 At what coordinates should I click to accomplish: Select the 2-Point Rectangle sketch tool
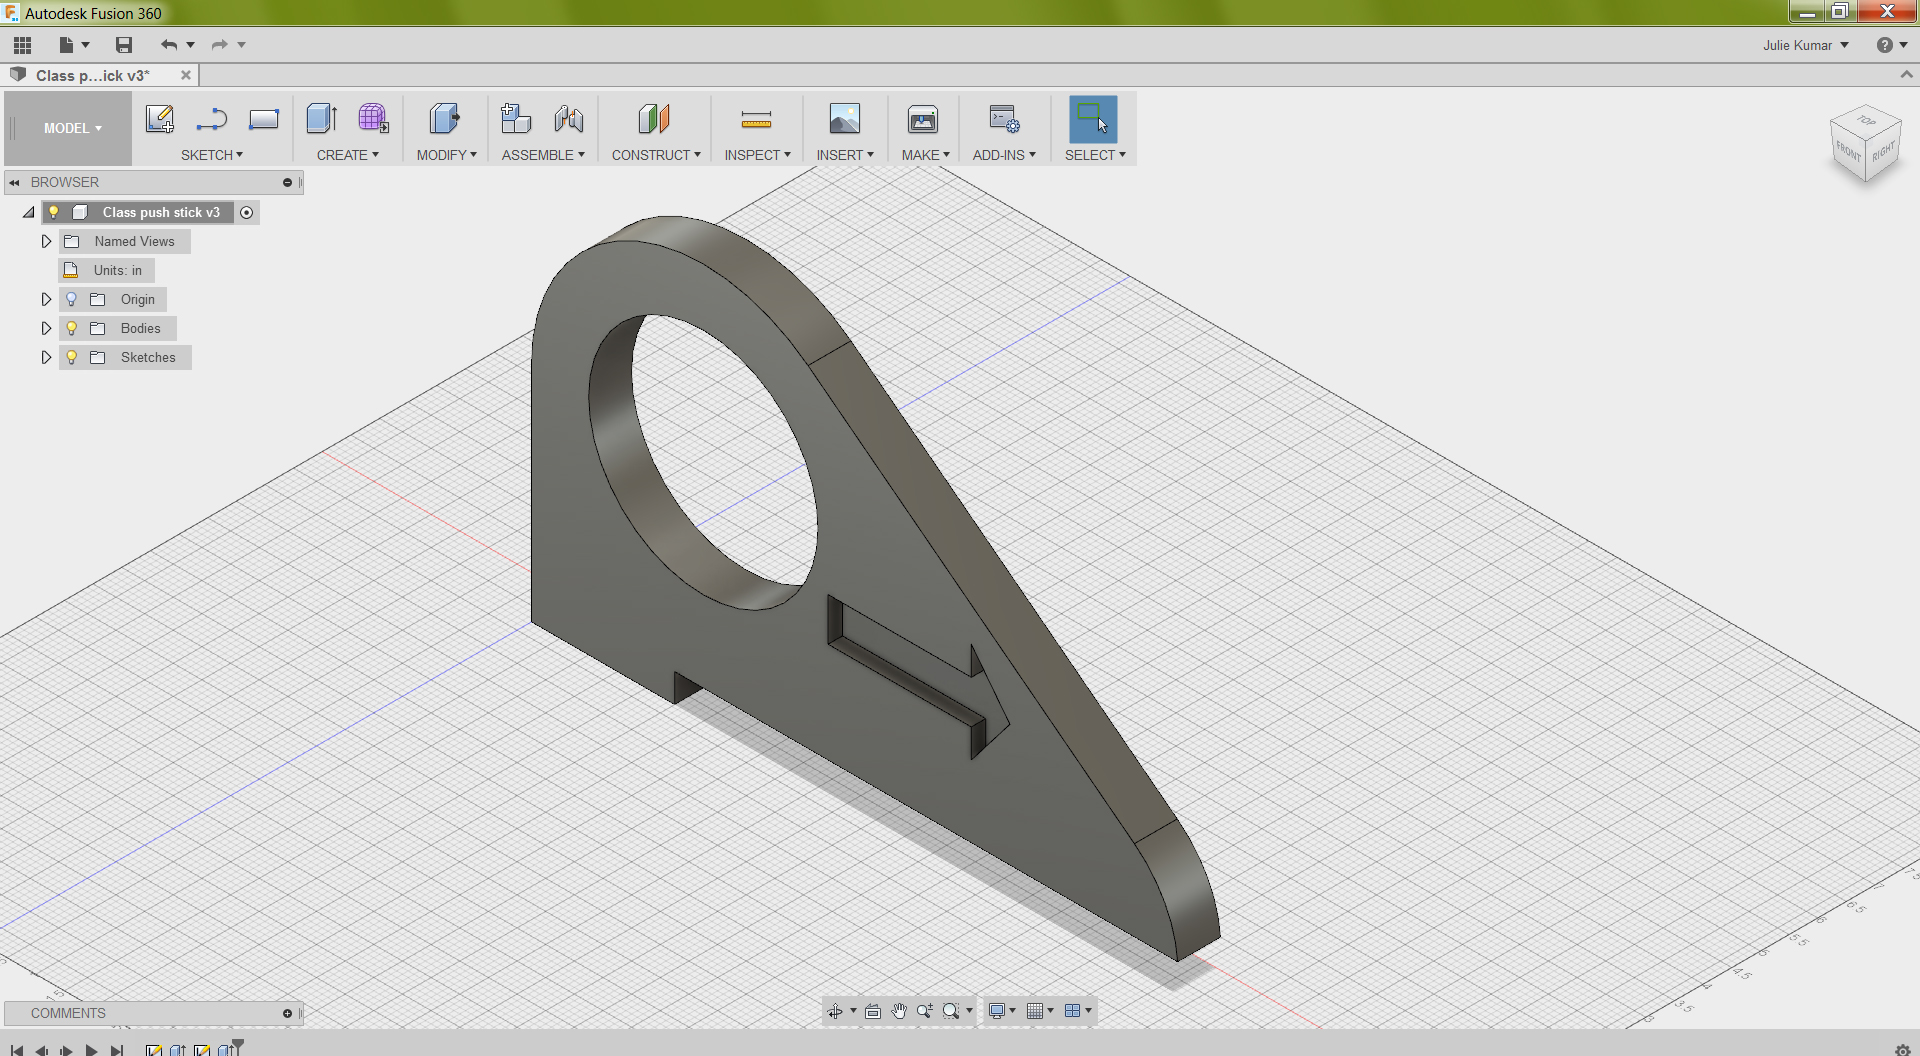coord(264,119)
